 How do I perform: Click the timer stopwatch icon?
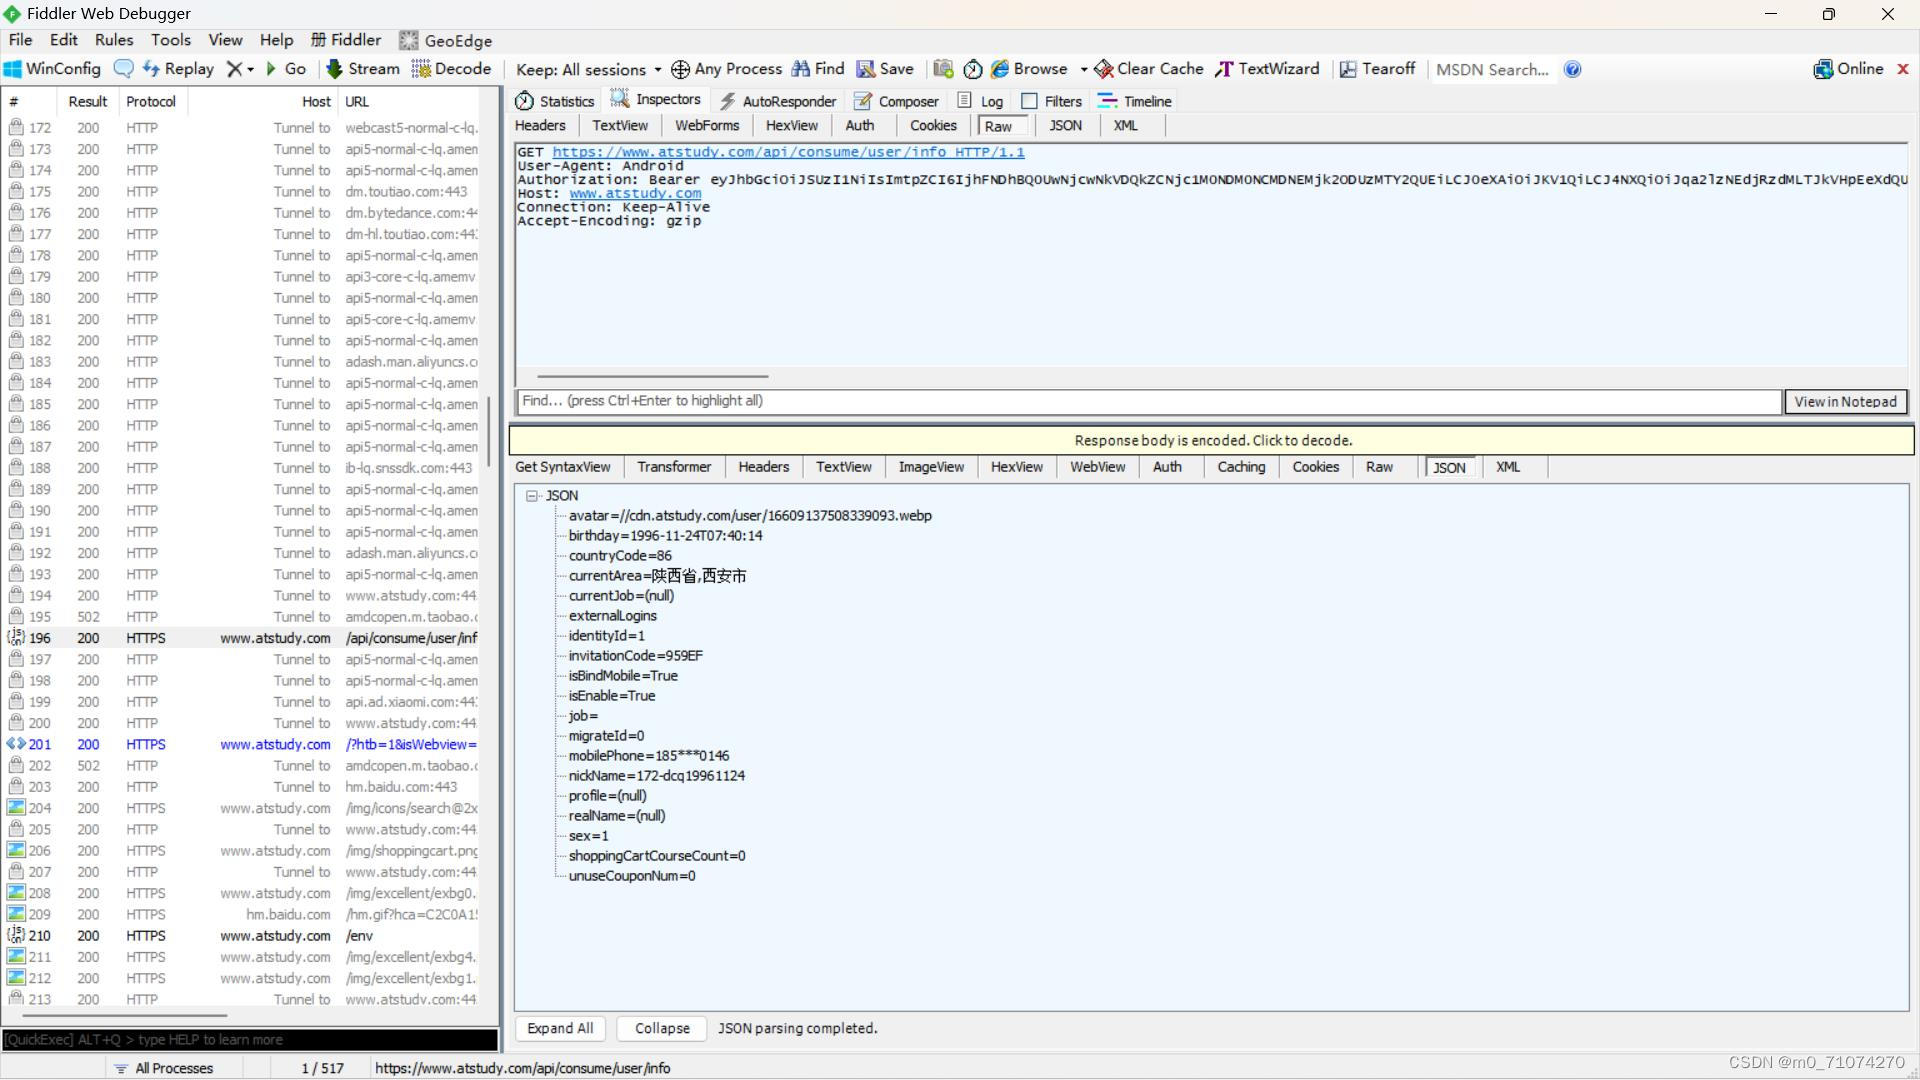tap(972, 69)
